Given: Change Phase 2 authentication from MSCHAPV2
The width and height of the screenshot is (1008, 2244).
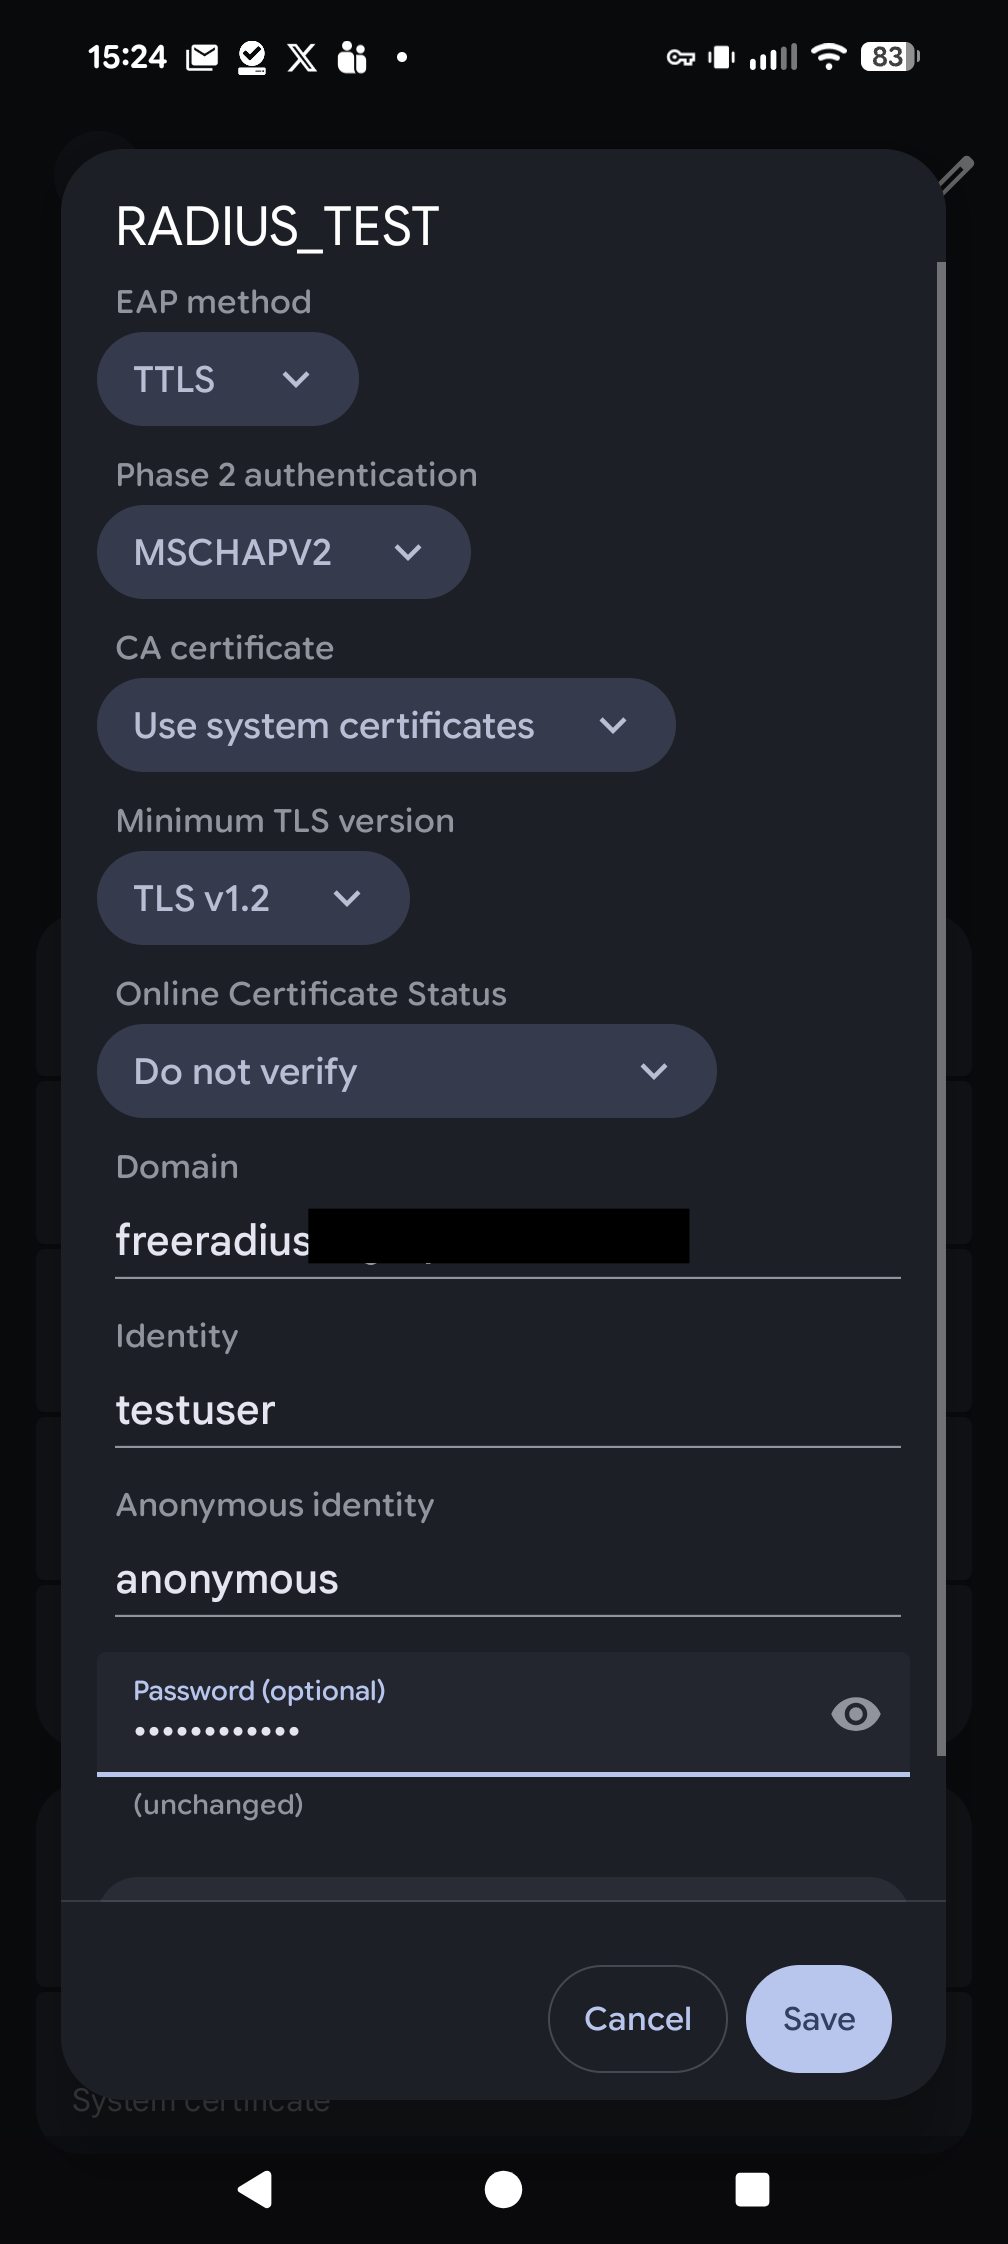Looking at the screenshot, I should click(283, 551).
